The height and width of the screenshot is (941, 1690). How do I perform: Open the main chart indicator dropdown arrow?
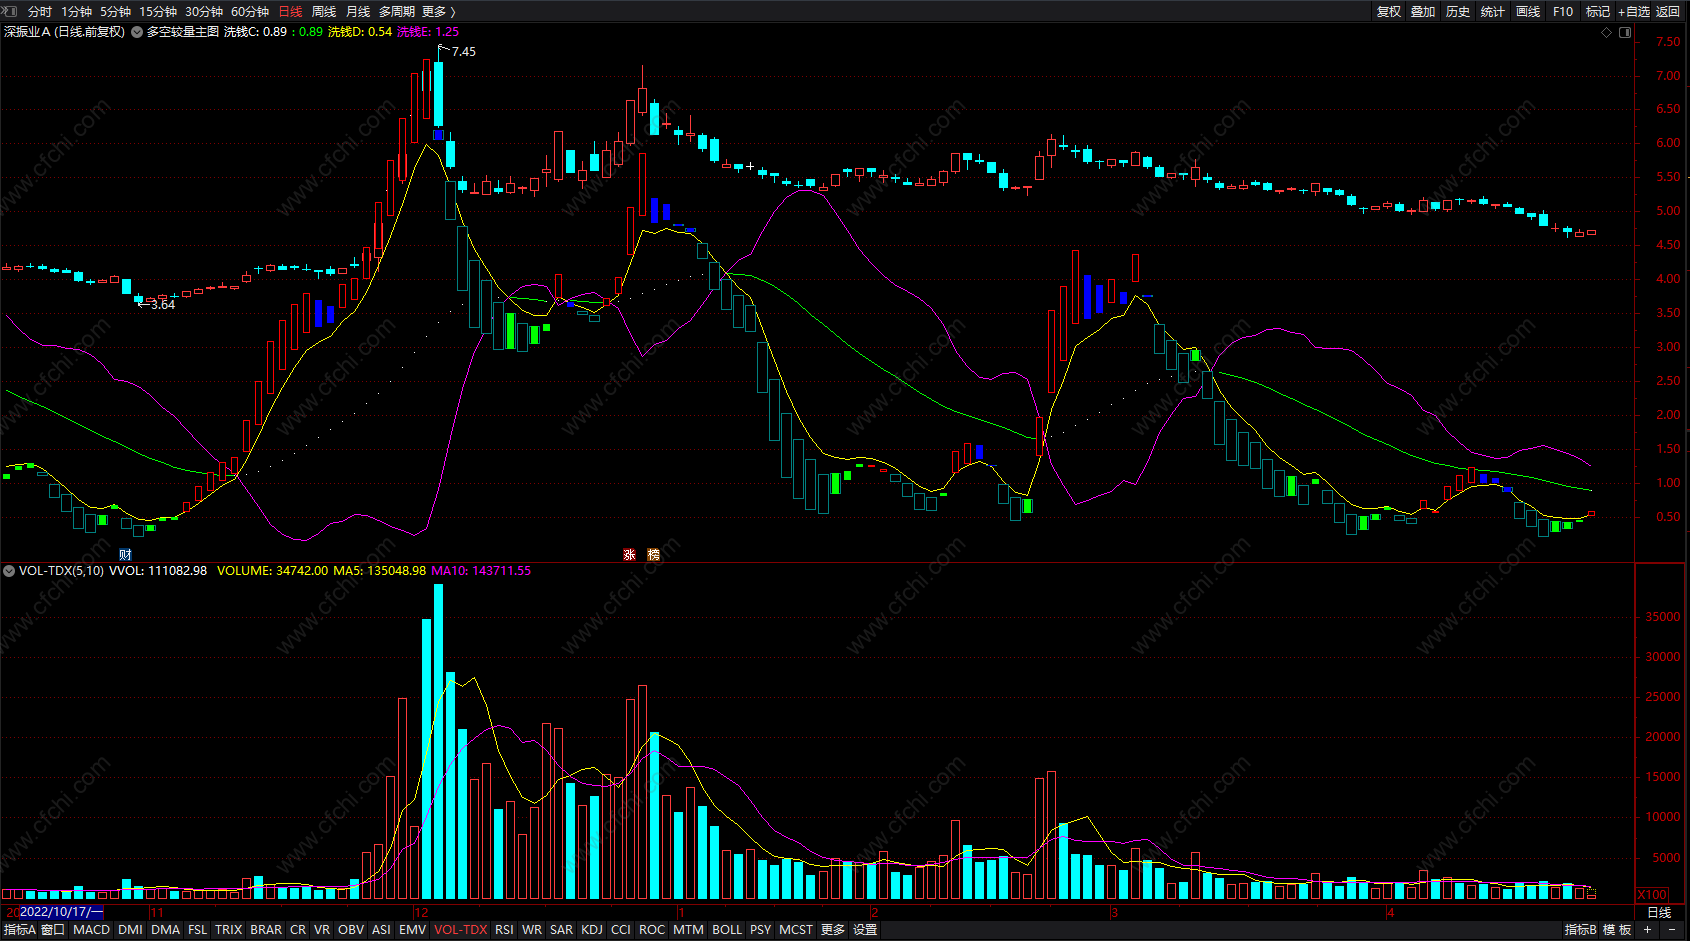(137, 32)
